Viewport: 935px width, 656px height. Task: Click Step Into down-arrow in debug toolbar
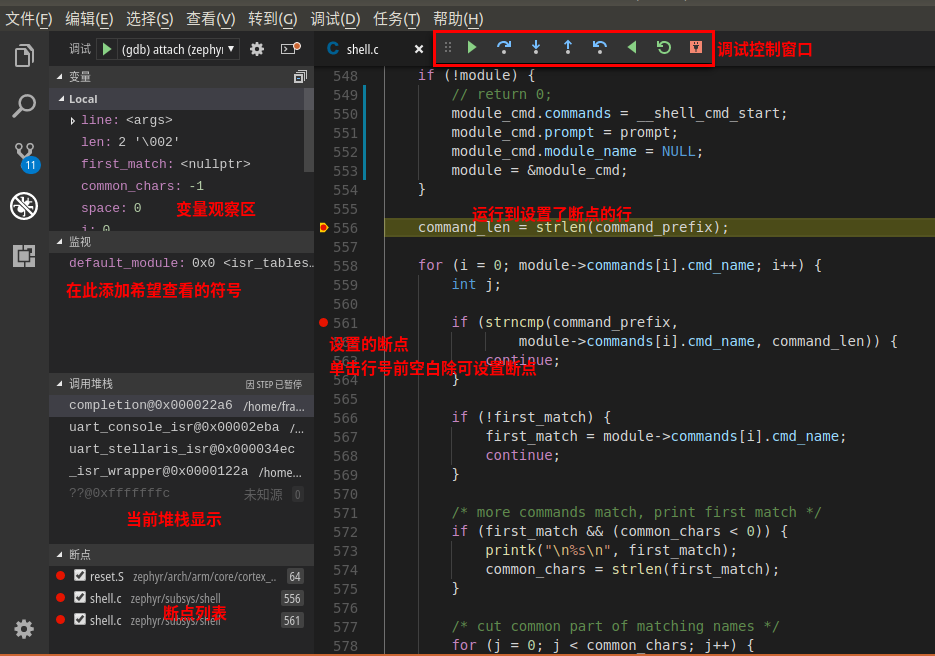click(536, 47)
